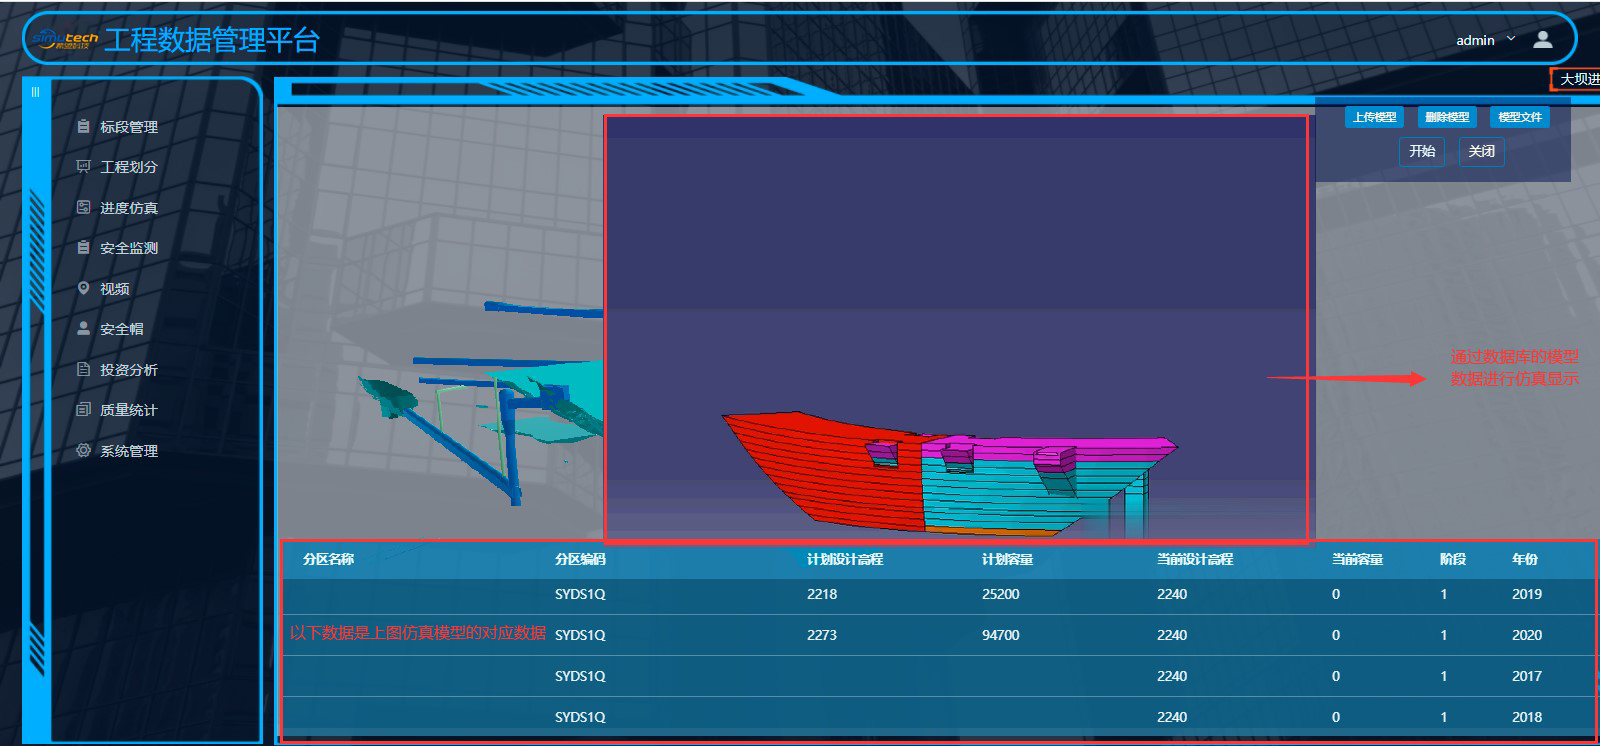
Task: Click the 安全监测 clipboard icon
Action: (x=84, y=247)
